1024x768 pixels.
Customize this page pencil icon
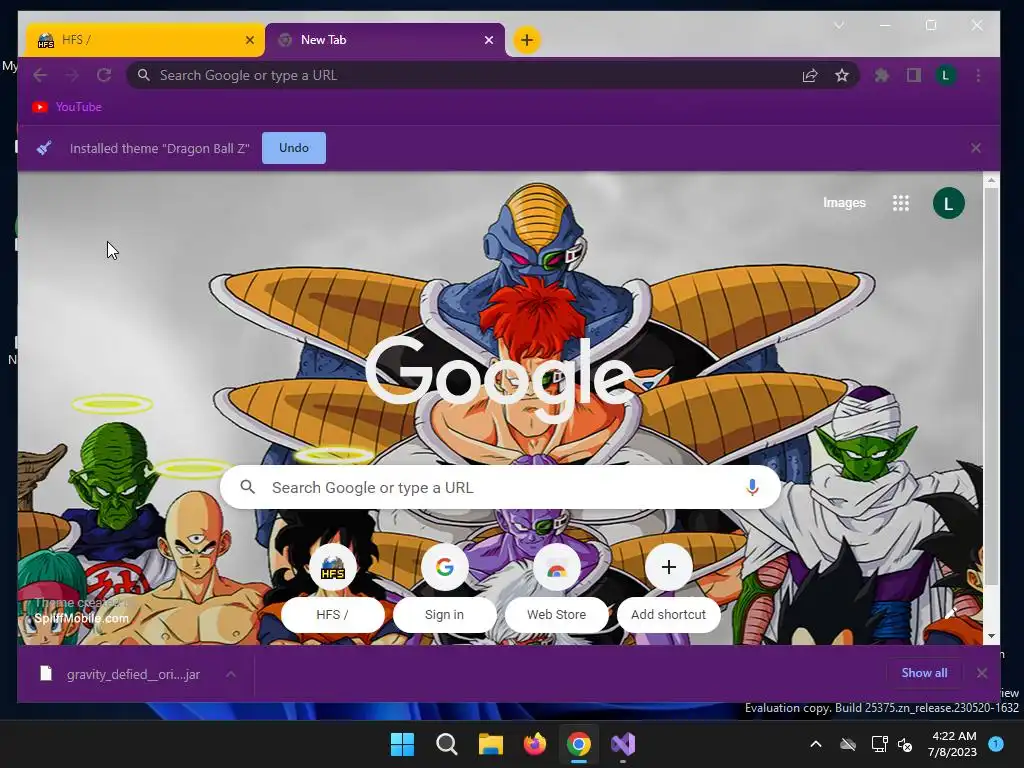pyautogui.click(x=951, y=614)
